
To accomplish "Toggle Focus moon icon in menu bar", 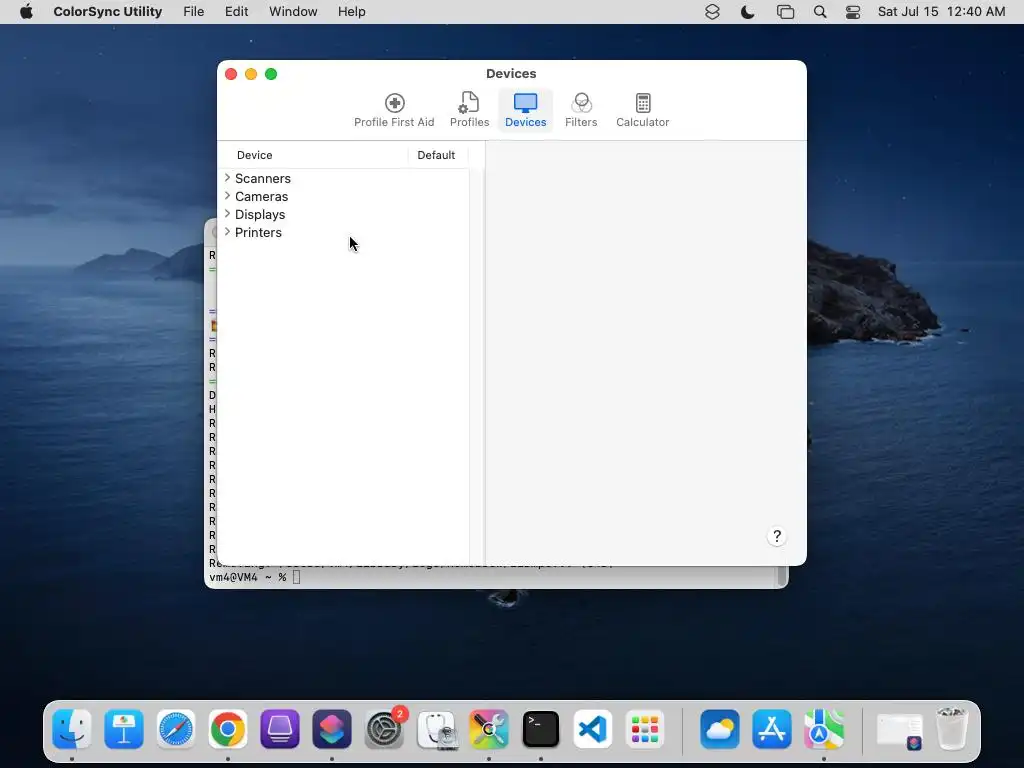I will [747, 12].
